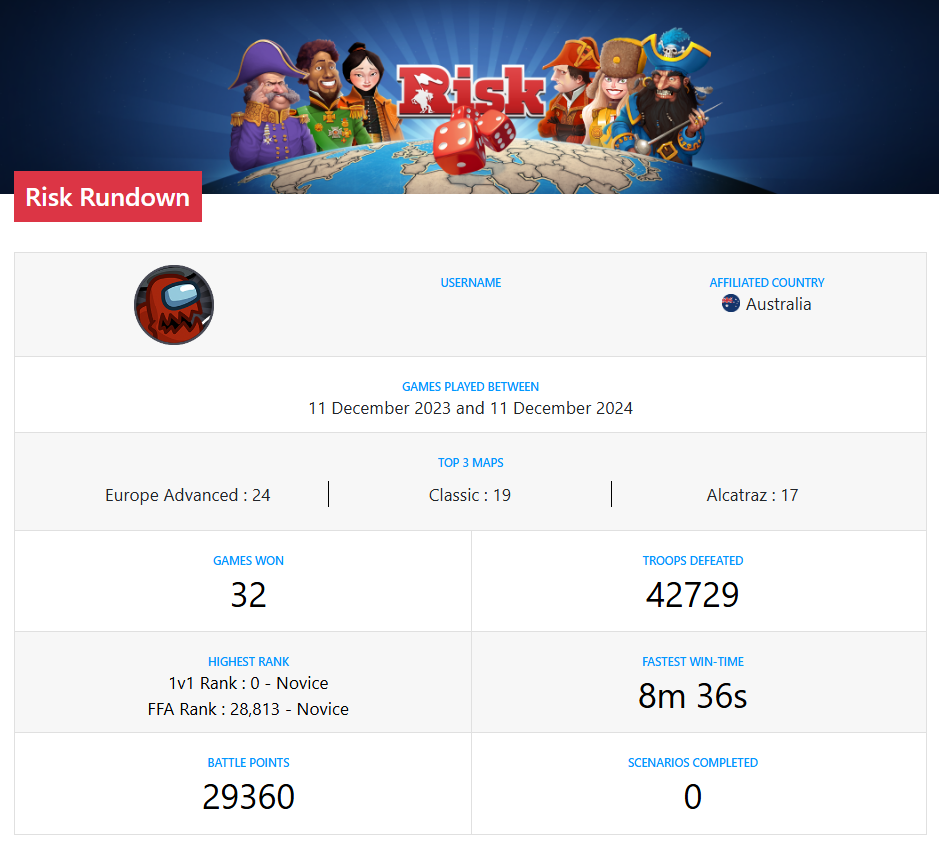
Task: Click the Games Won value 32
Action: click(x=249, y=595)
